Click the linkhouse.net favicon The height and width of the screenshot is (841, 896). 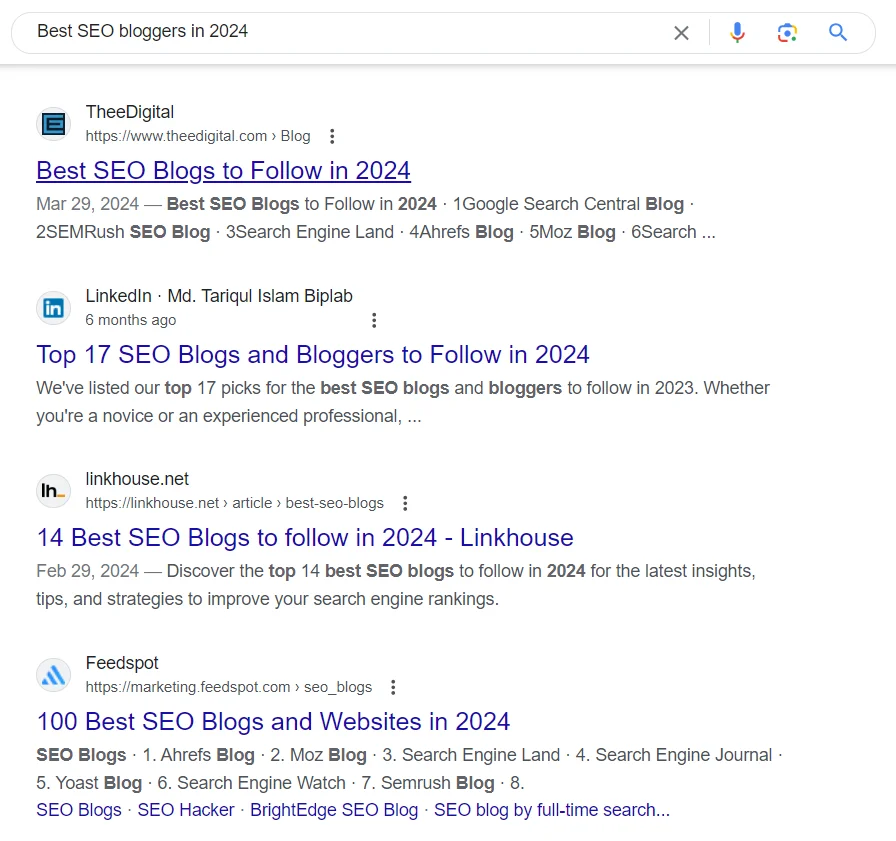coord(54,491)
